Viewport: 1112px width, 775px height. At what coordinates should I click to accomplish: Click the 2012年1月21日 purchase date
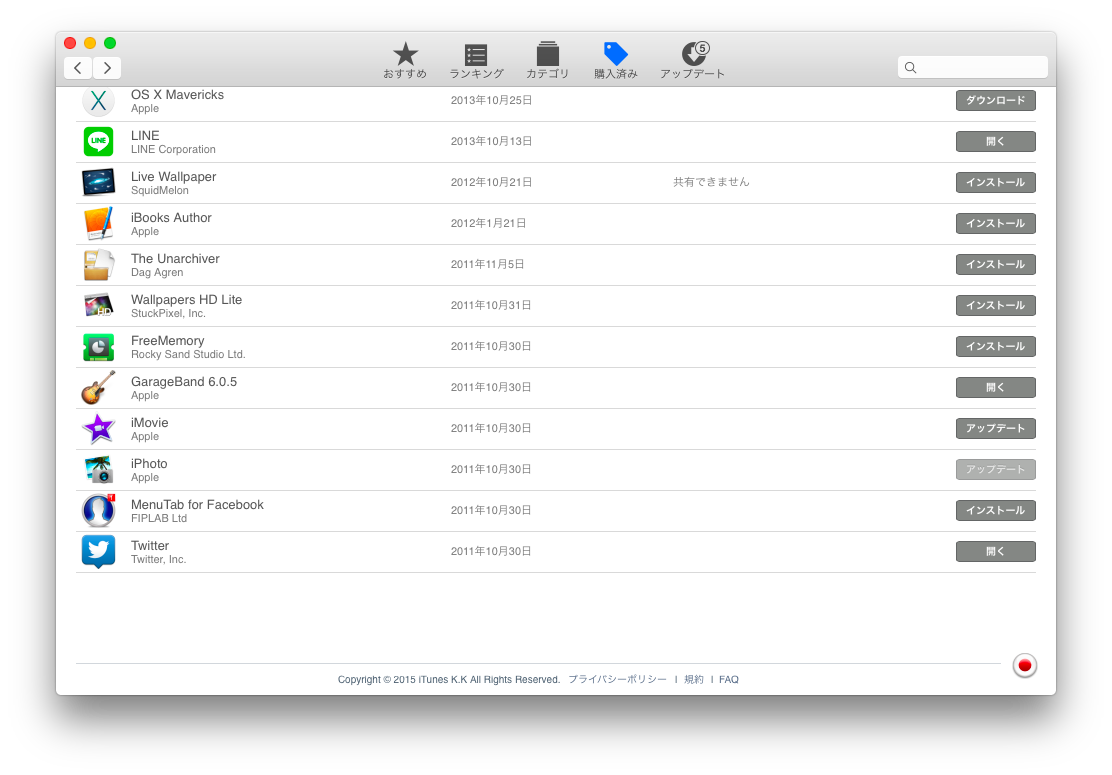489,223
